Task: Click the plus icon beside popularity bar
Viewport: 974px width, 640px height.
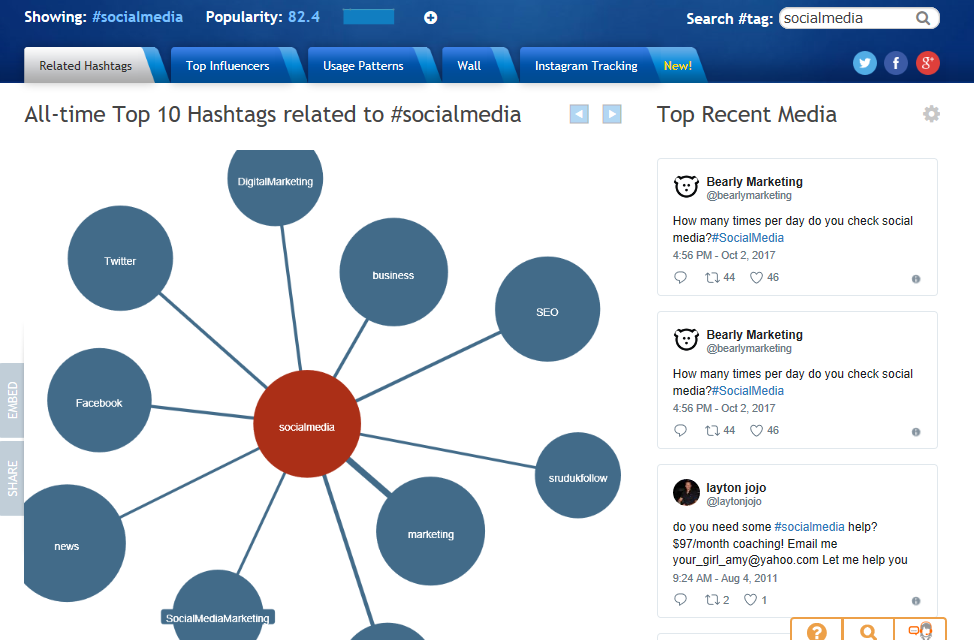Action: point(430,17)
